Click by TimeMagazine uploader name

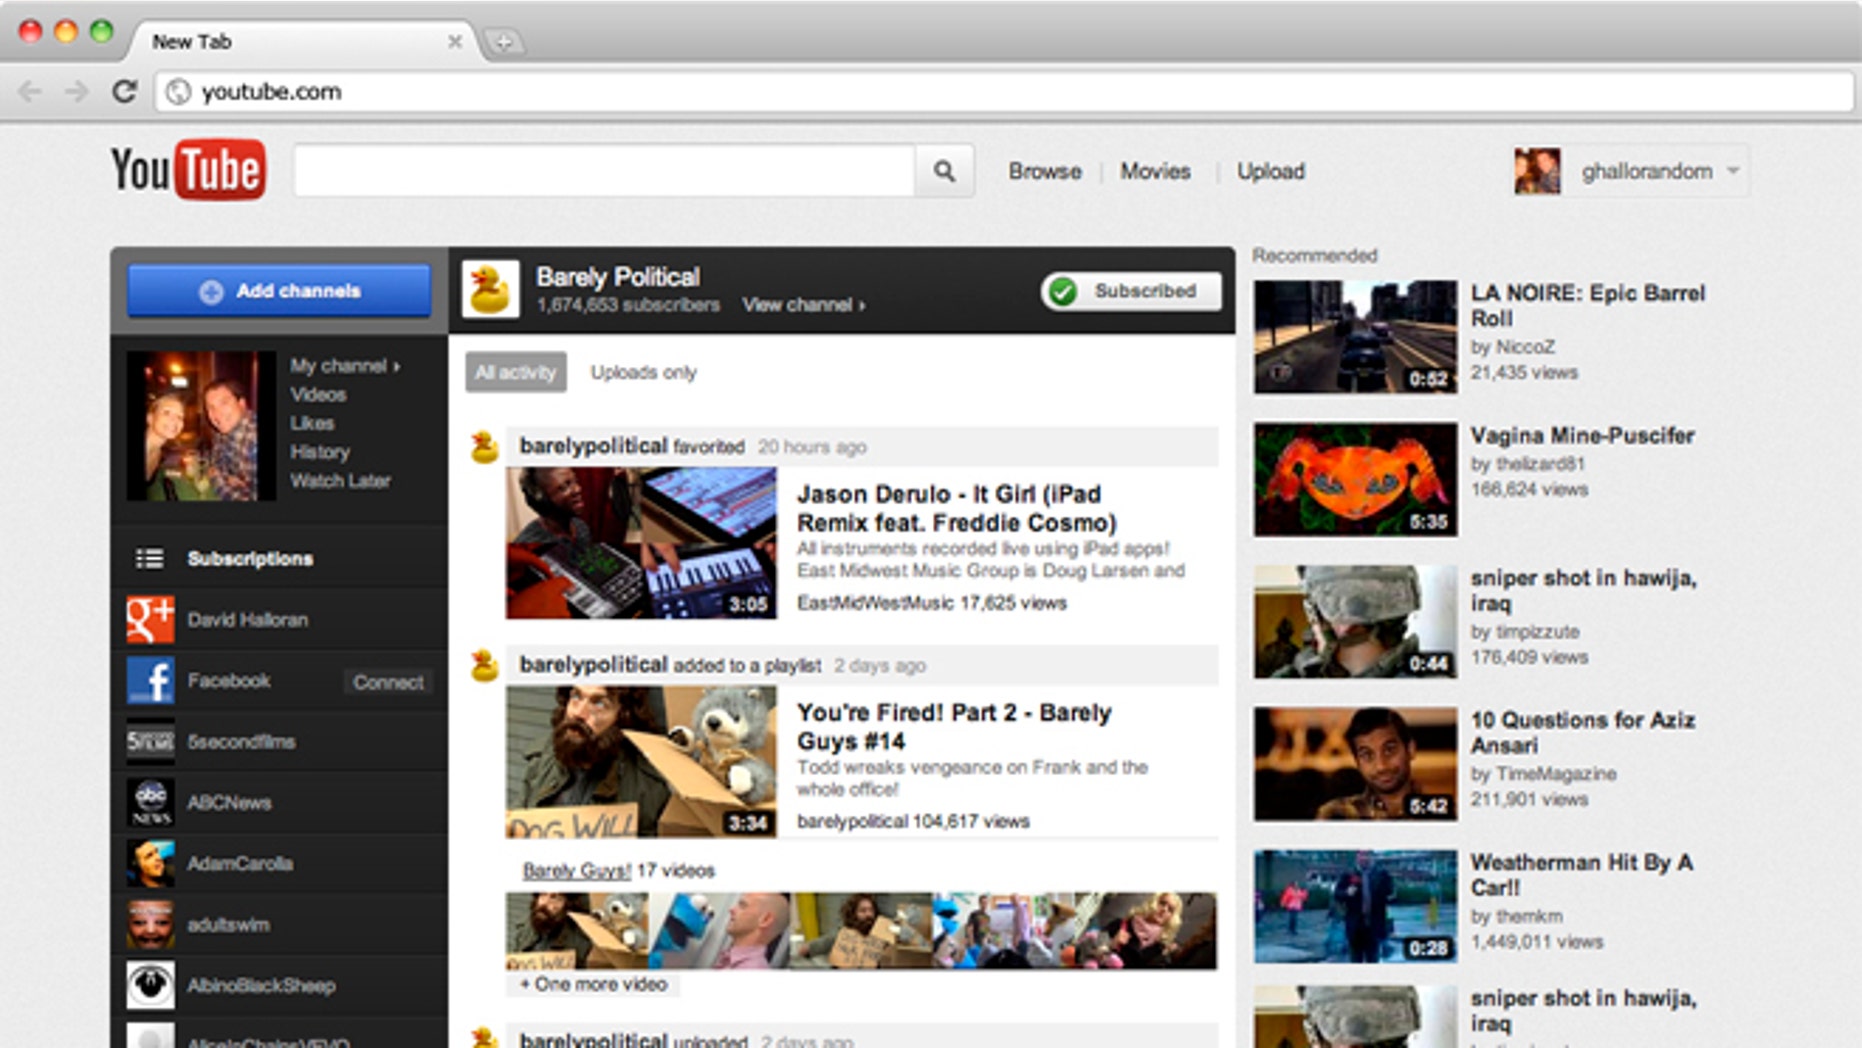(x=1543, y=774)
